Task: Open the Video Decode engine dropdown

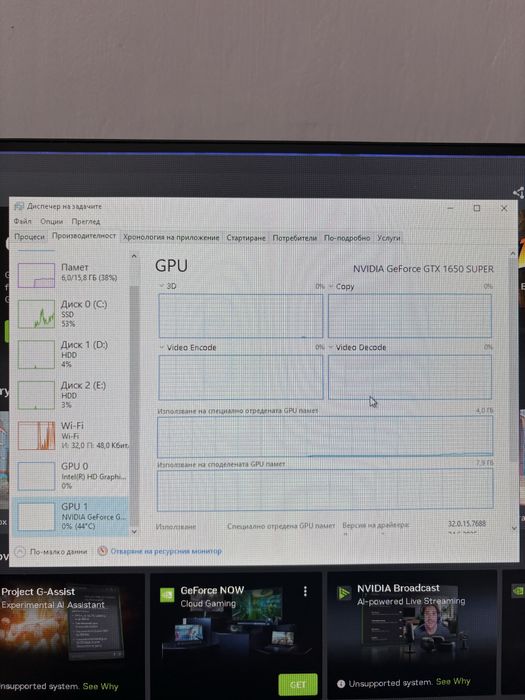Action: tap(331, 347)
